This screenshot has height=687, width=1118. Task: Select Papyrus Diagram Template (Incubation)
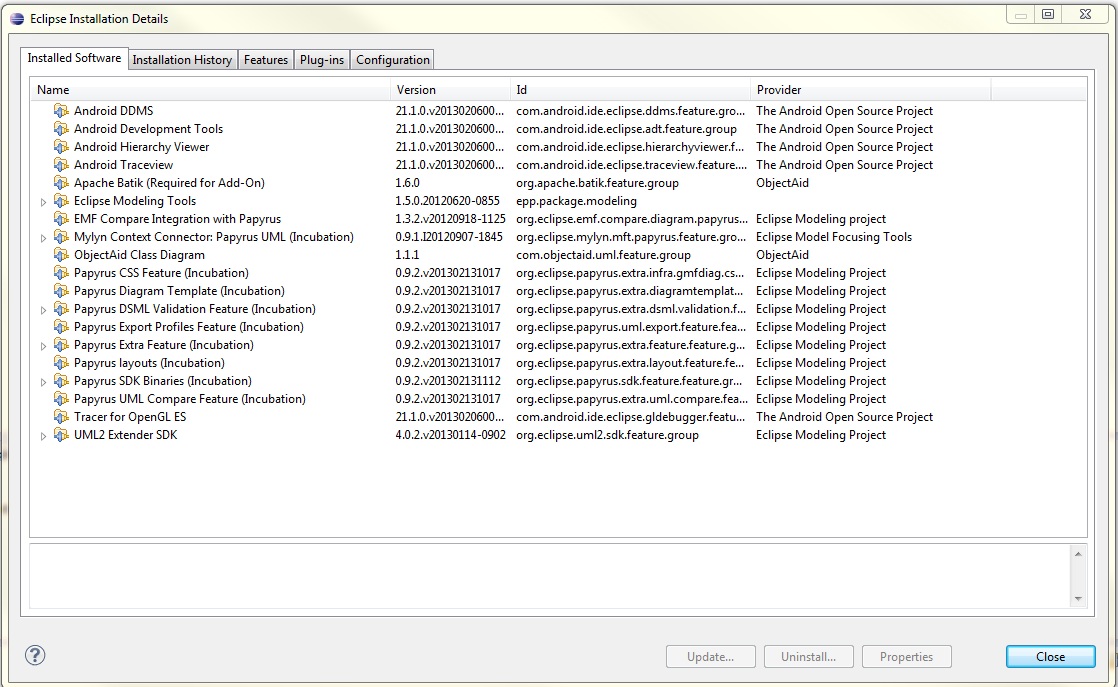pos(558,291)
